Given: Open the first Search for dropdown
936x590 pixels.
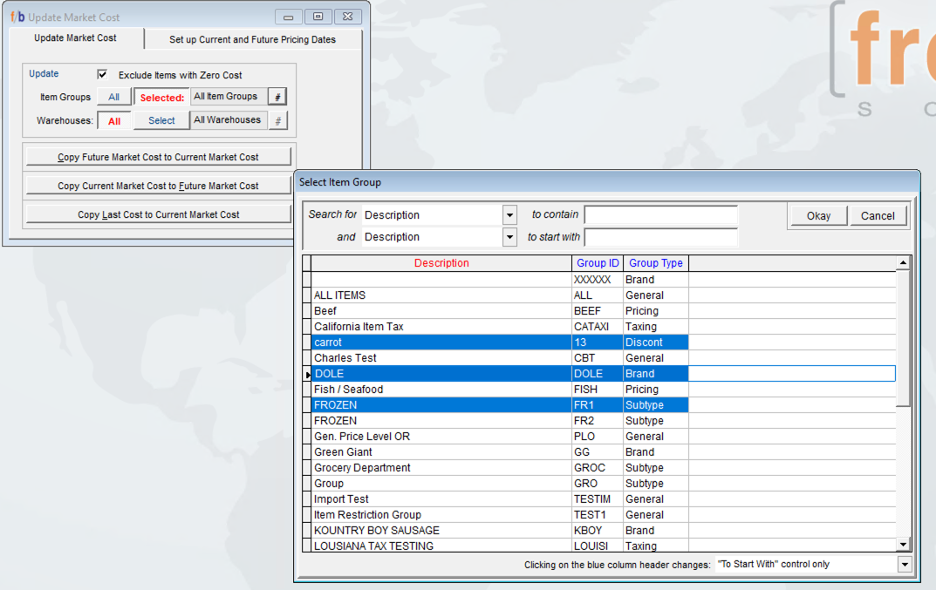Looking at the screenshot, I should tap(509, 215).
